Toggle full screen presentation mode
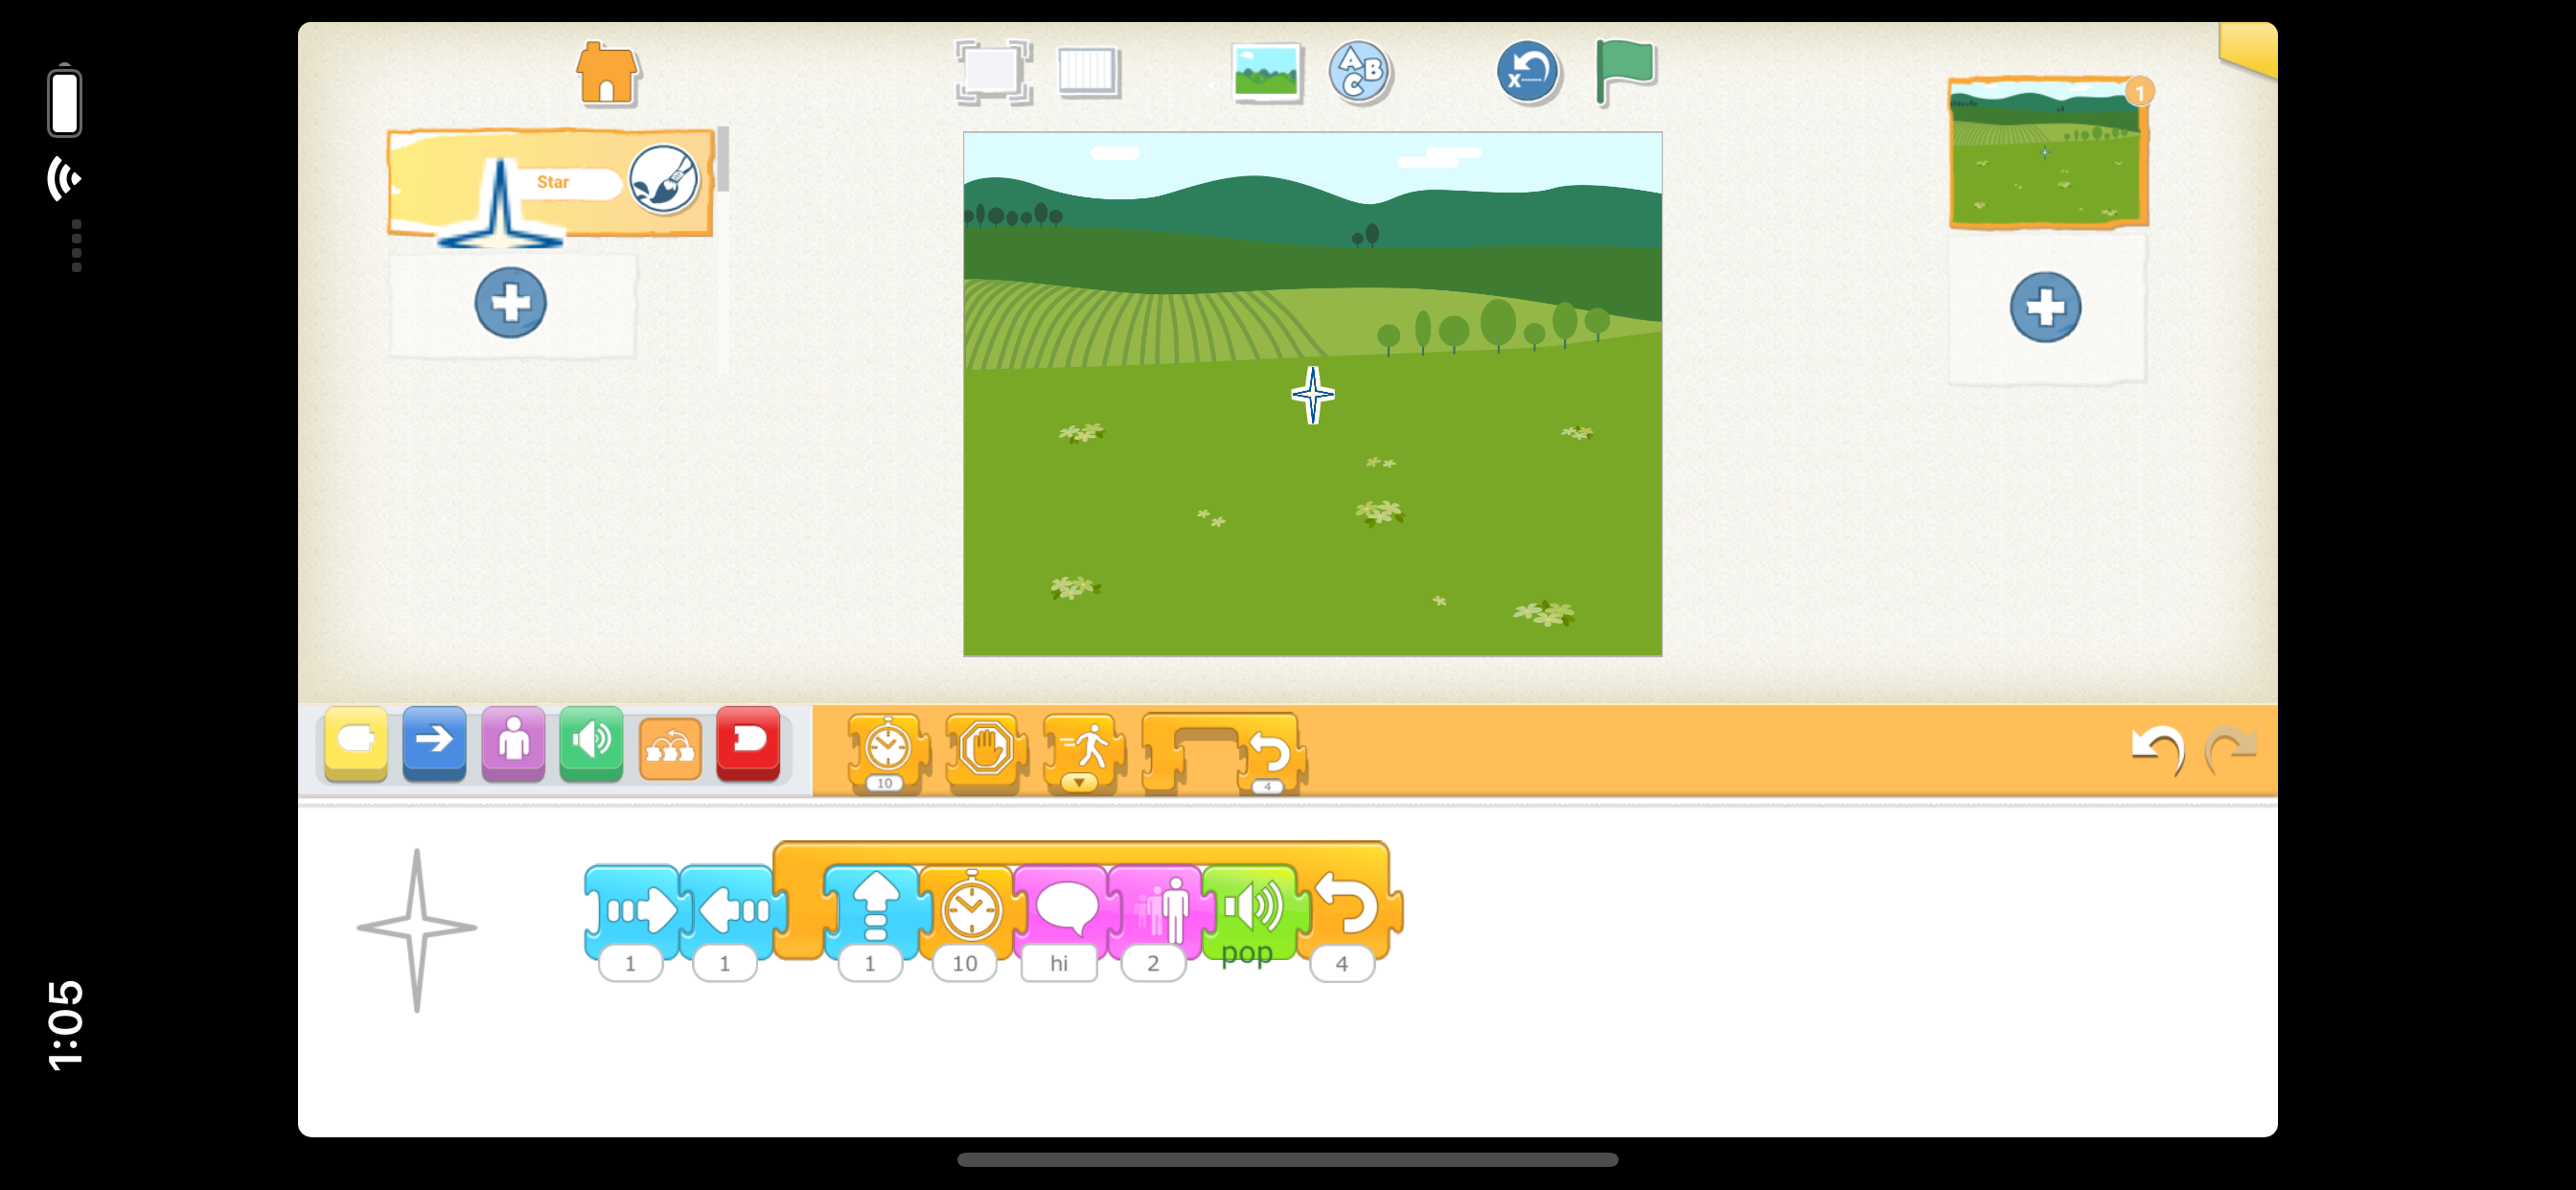The image size is (2576, 1190). (992, 72)
